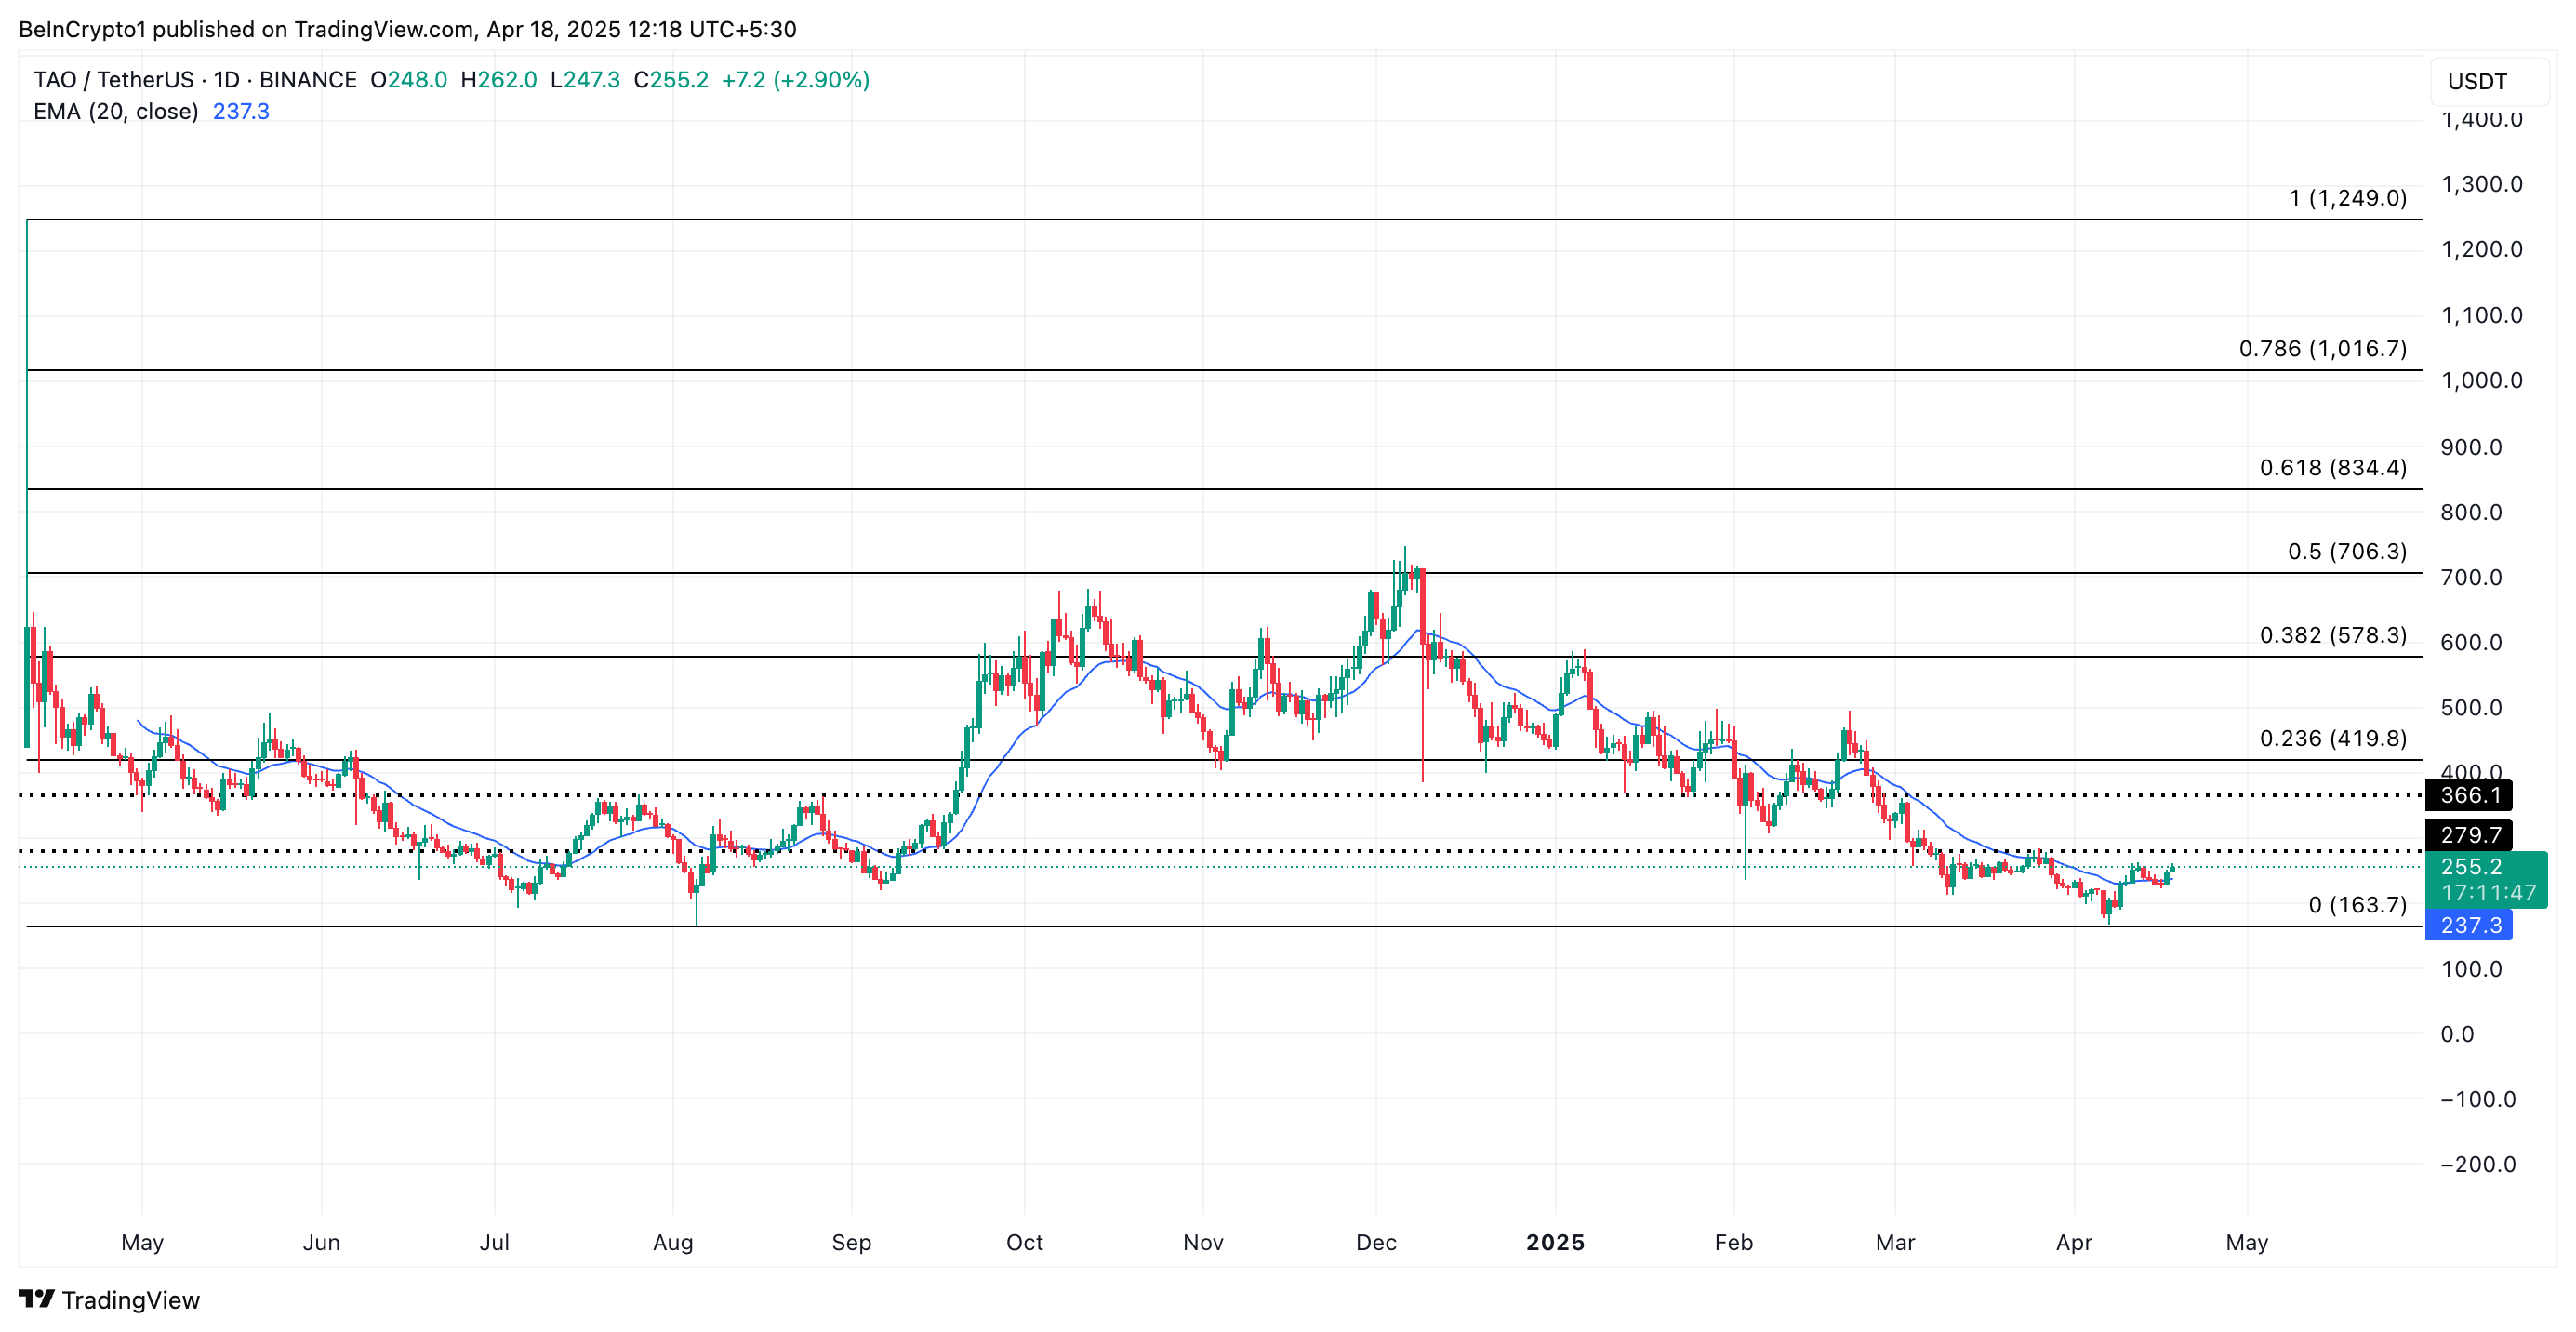Select the 366.1 horizontal line price tag
This screenshot has width=2576, height=1332.
coord(2468,795)
